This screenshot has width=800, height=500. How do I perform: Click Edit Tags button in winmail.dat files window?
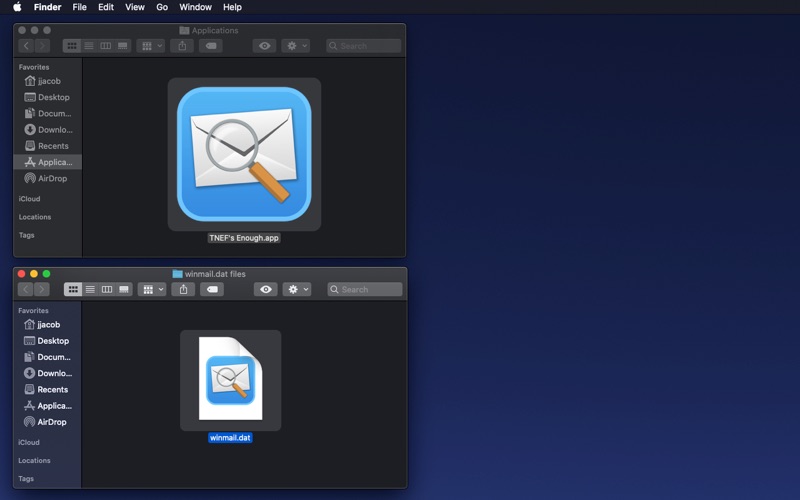pos(212,289)
